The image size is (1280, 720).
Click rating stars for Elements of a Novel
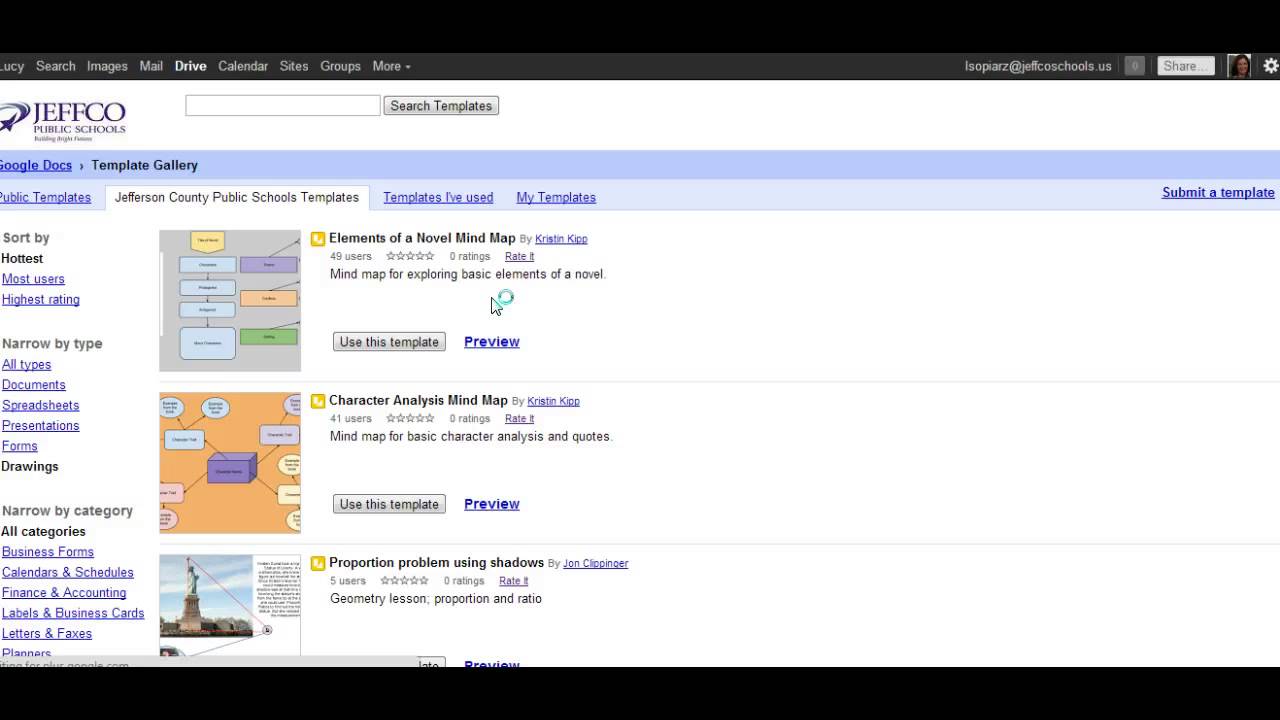point(410,256)
